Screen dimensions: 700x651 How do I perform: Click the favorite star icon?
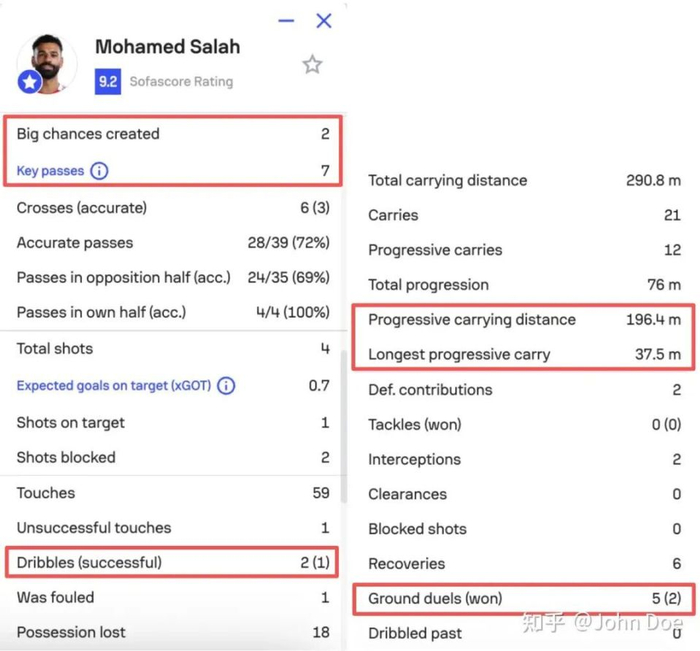point(312,65)
